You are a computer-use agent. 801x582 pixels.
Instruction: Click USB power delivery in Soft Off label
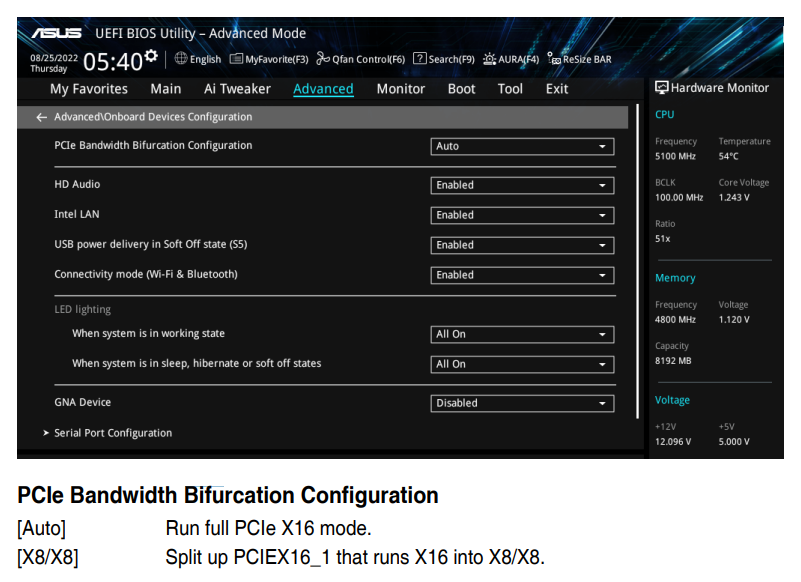pyautogui.click(x=151, y=245)
